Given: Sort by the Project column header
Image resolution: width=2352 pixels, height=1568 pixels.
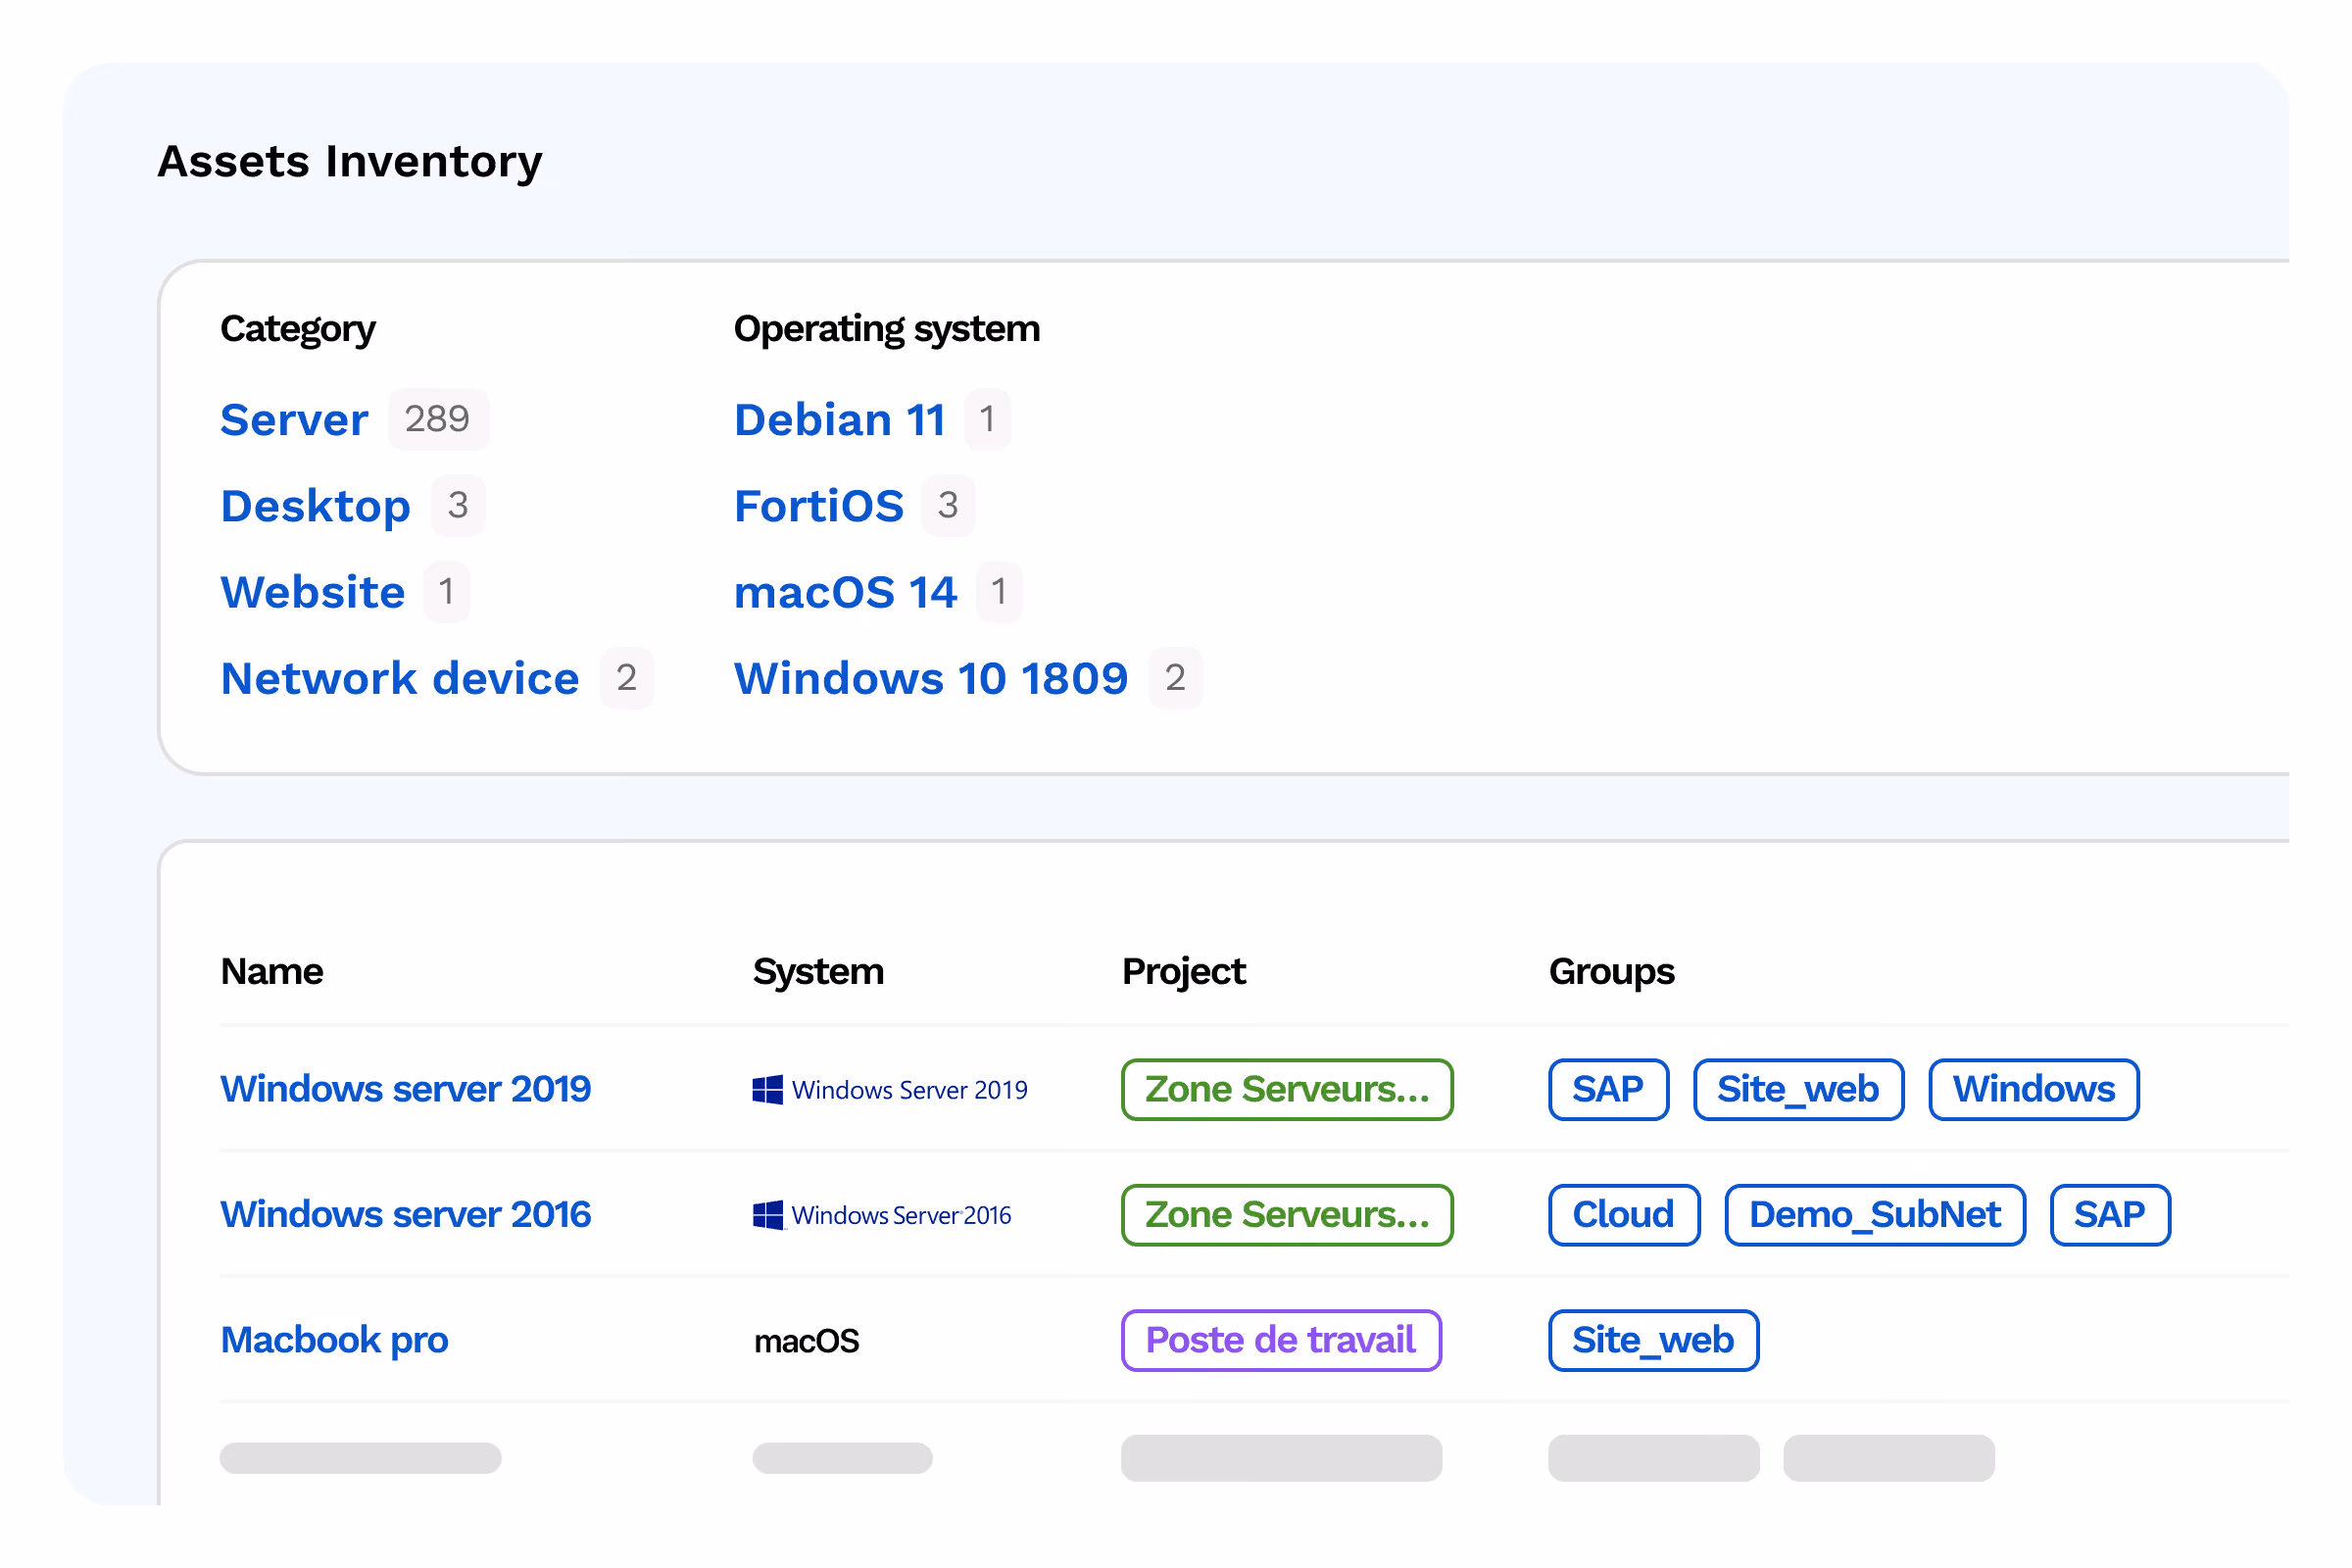Looking at the screenshot, I should coord(1183,972).
